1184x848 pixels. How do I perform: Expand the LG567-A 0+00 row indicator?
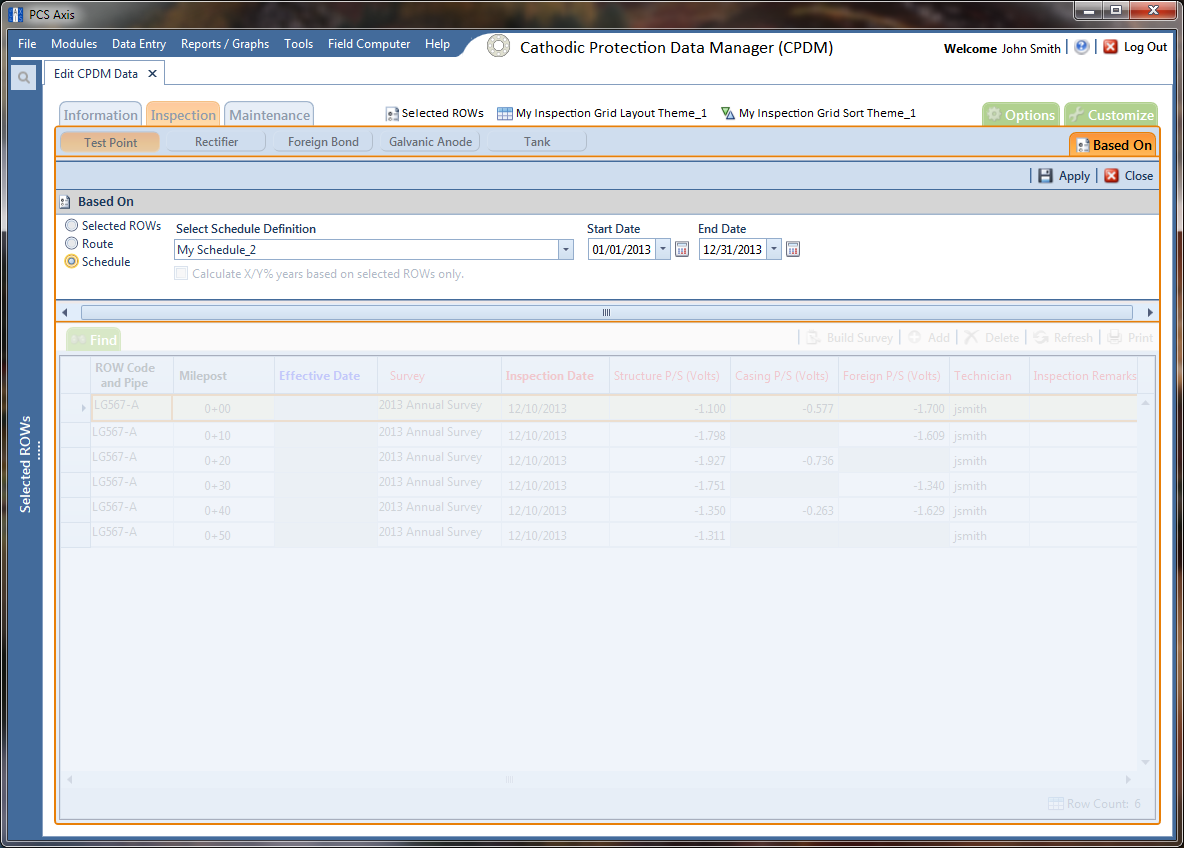(x=83, y=408)
